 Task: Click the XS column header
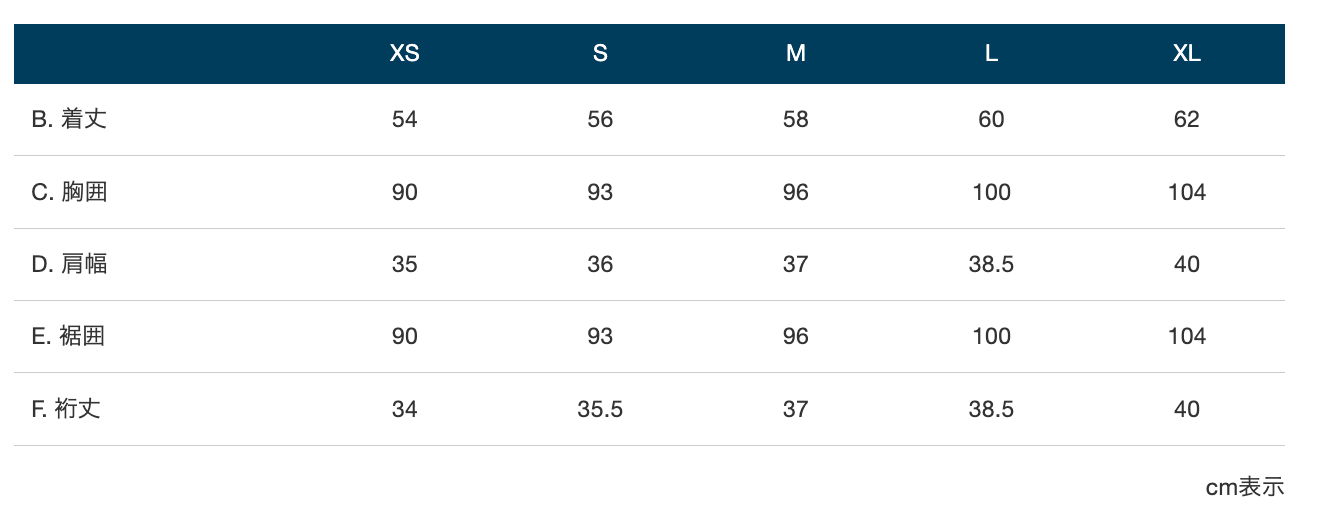click(x=404, y=54)
